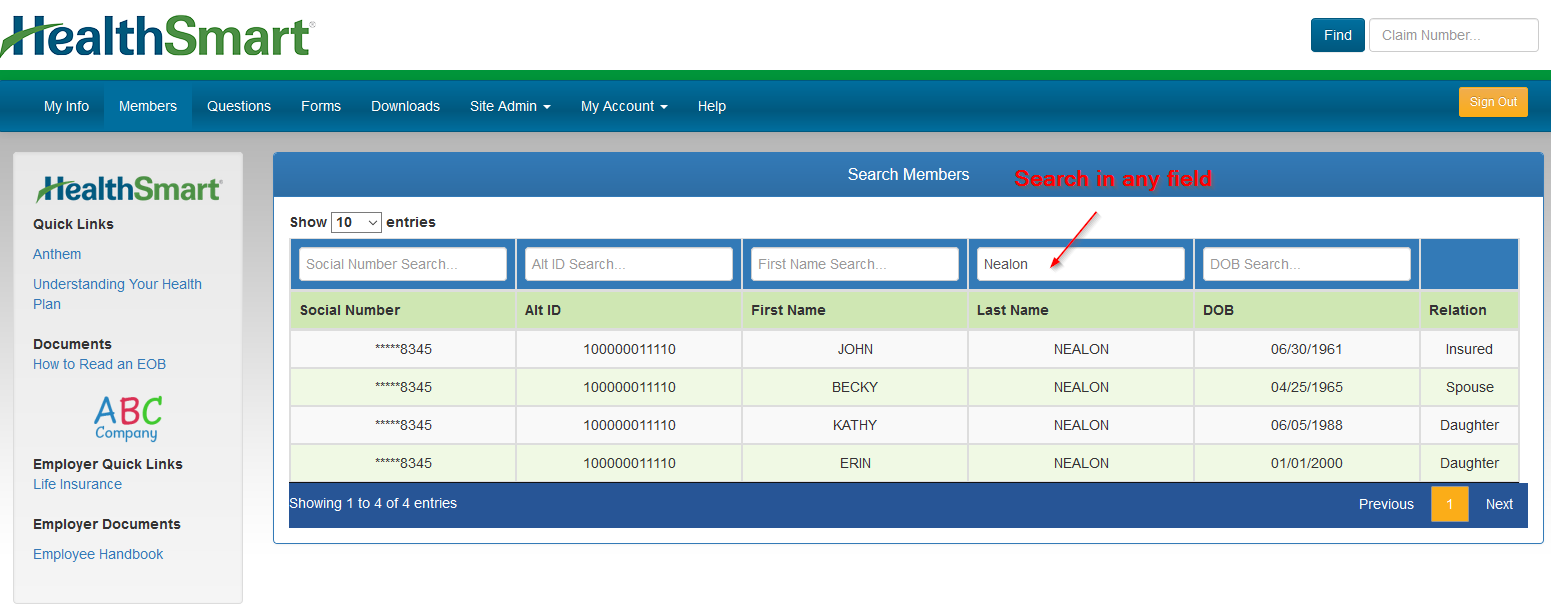Open the Help menu item
The width and height of the screenshot is (1551, 609).
tap(712, 106)
